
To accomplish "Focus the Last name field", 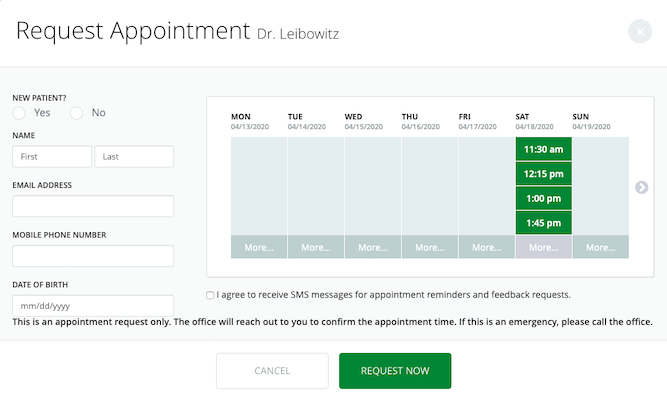I will [x=134, y=156].
